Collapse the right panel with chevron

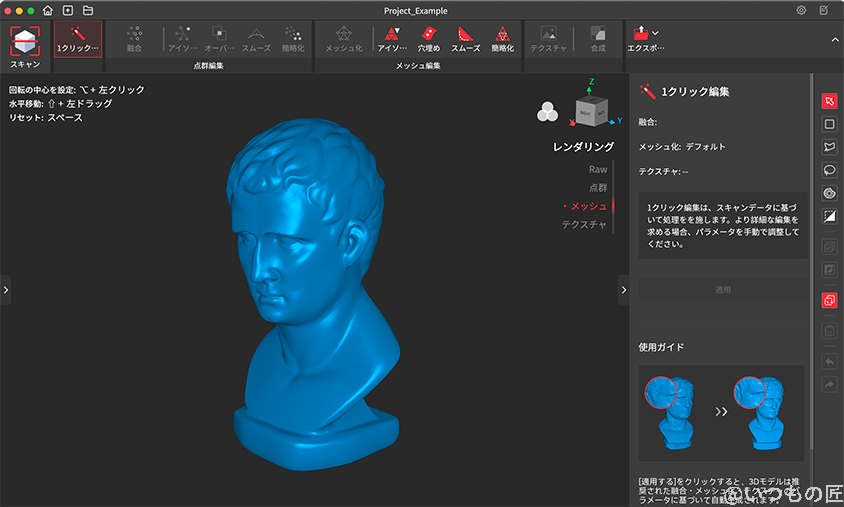point(624,290)
